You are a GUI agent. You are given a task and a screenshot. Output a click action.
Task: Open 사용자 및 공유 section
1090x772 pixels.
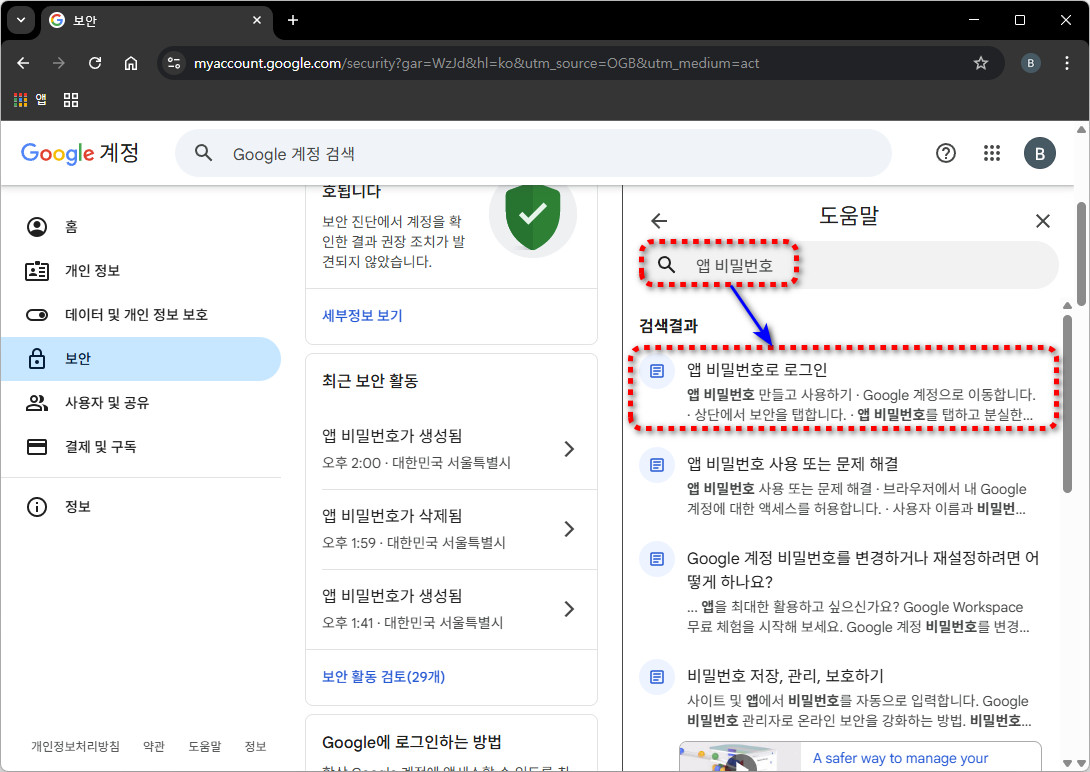click(x=141, y=402)
